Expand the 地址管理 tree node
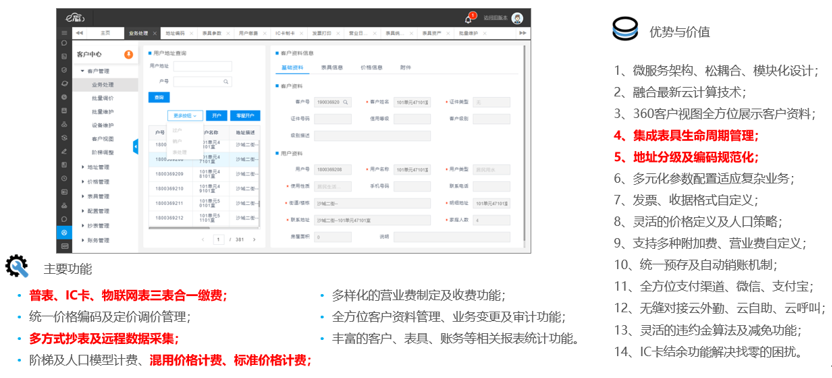 (x=83, y=167)
